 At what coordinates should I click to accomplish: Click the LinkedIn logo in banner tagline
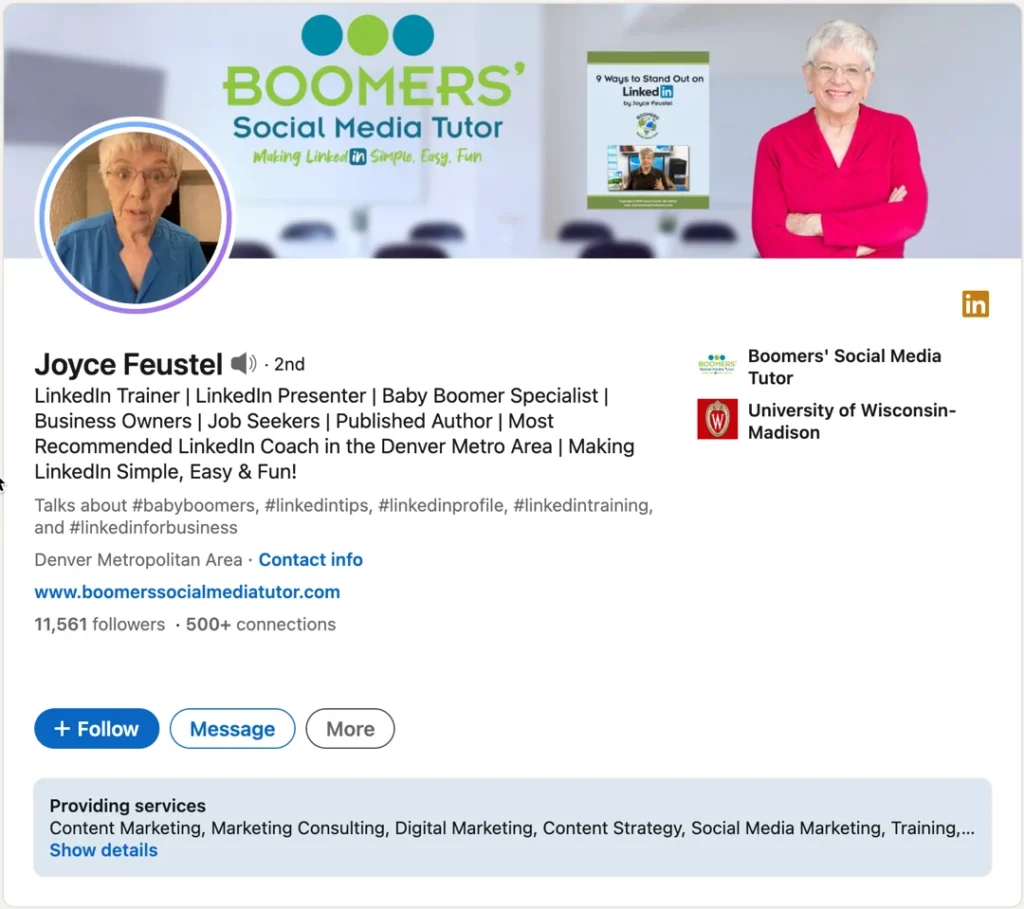point(357,157)
